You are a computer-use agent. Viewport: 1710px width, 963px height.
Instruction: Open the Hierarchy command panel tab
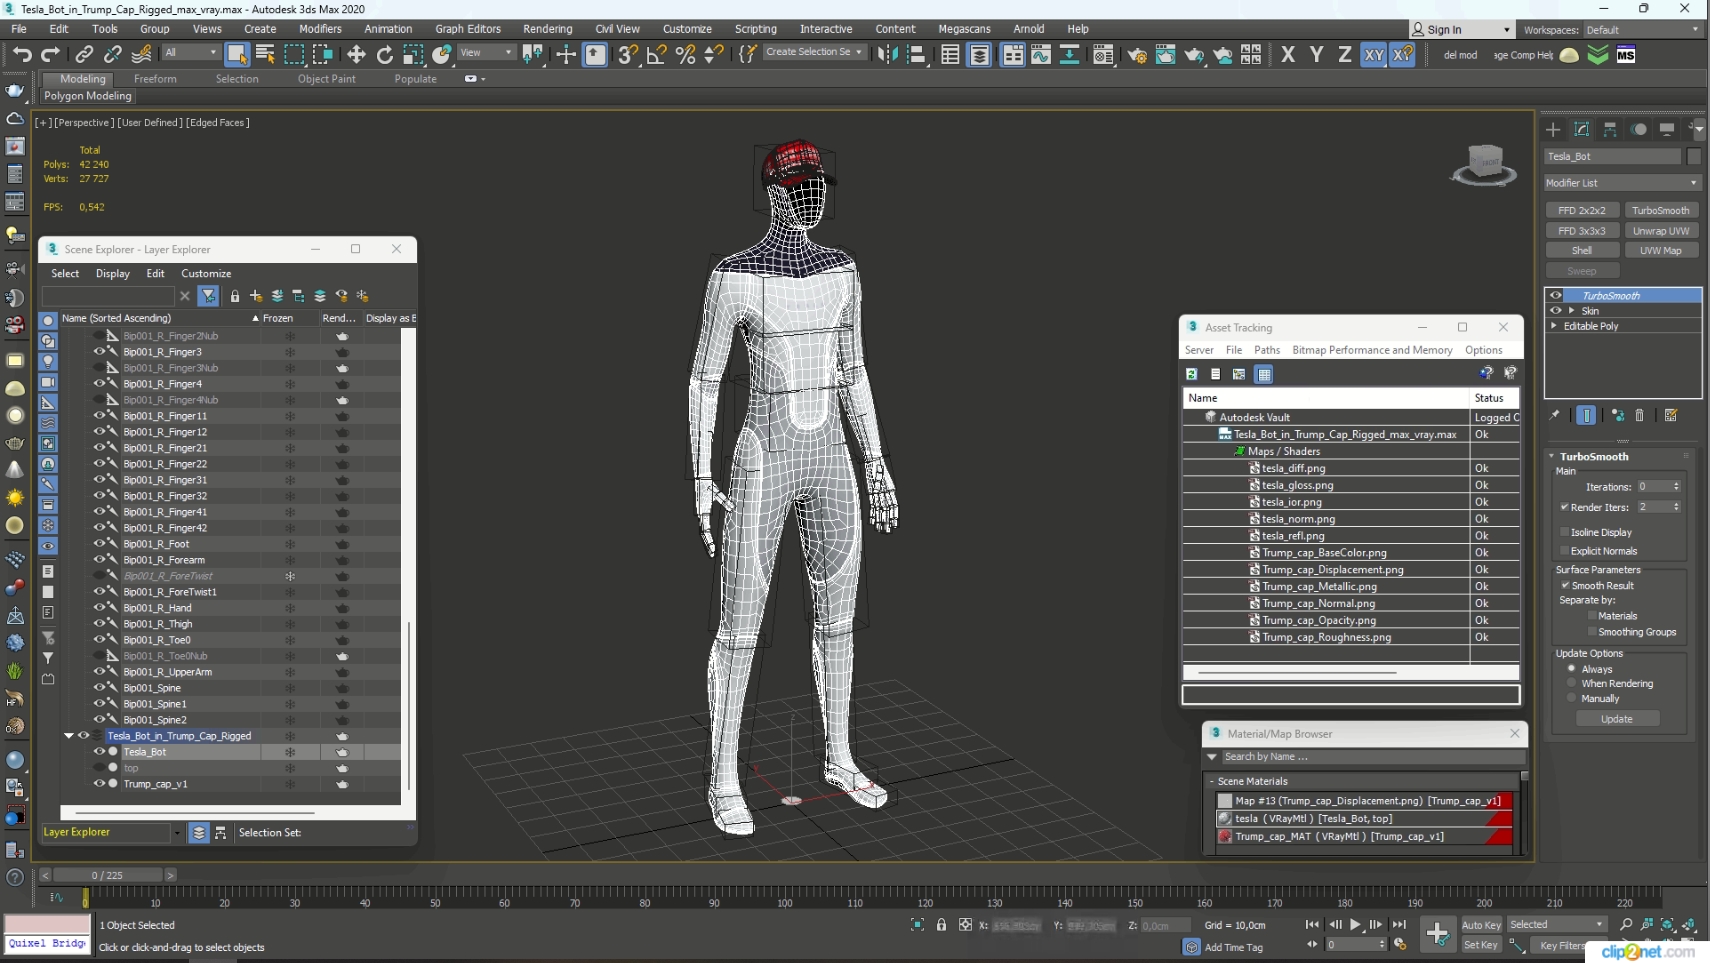tap(1610, 129)
